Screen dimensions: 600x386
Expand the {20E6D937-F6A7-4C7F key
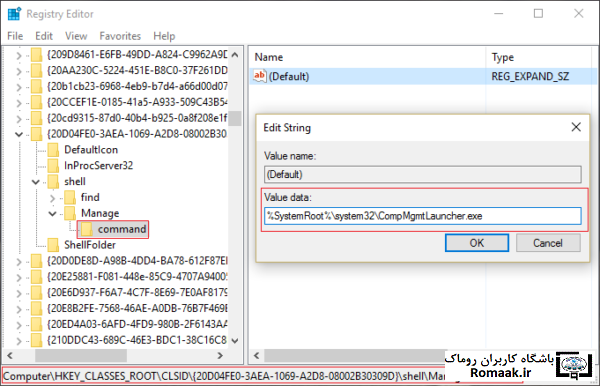18,293
